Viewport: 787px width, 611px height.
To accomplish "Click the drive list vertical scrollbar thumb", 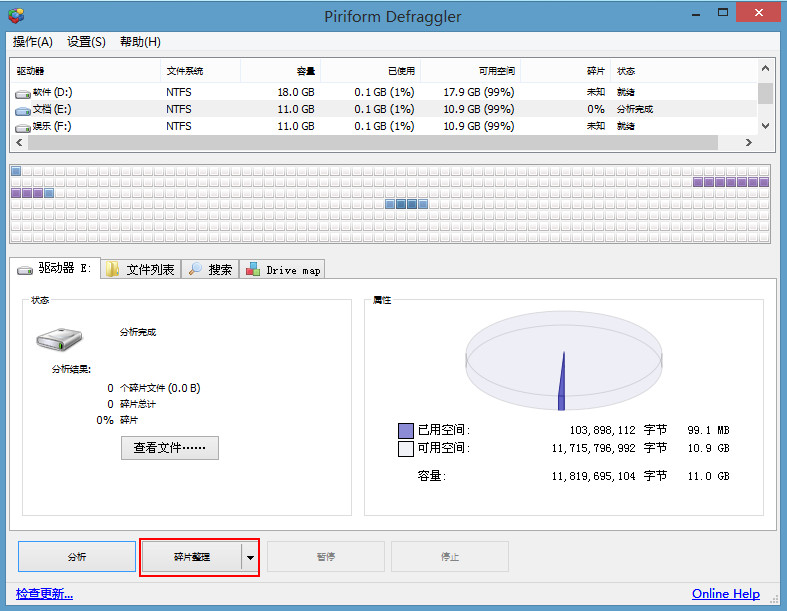I will (x=765, y=93).
